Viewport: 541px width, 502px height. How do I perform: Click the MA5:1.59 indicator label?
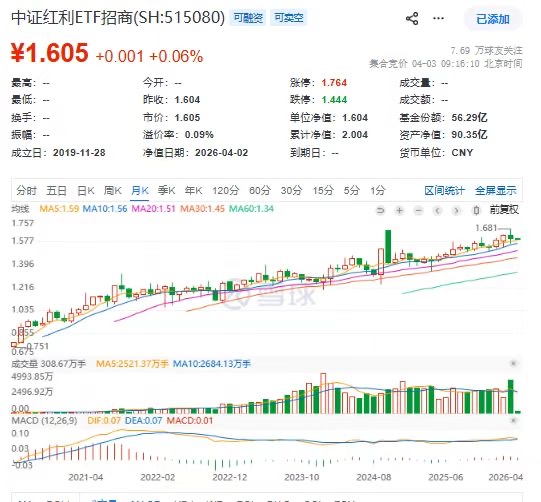pos(59,209)
